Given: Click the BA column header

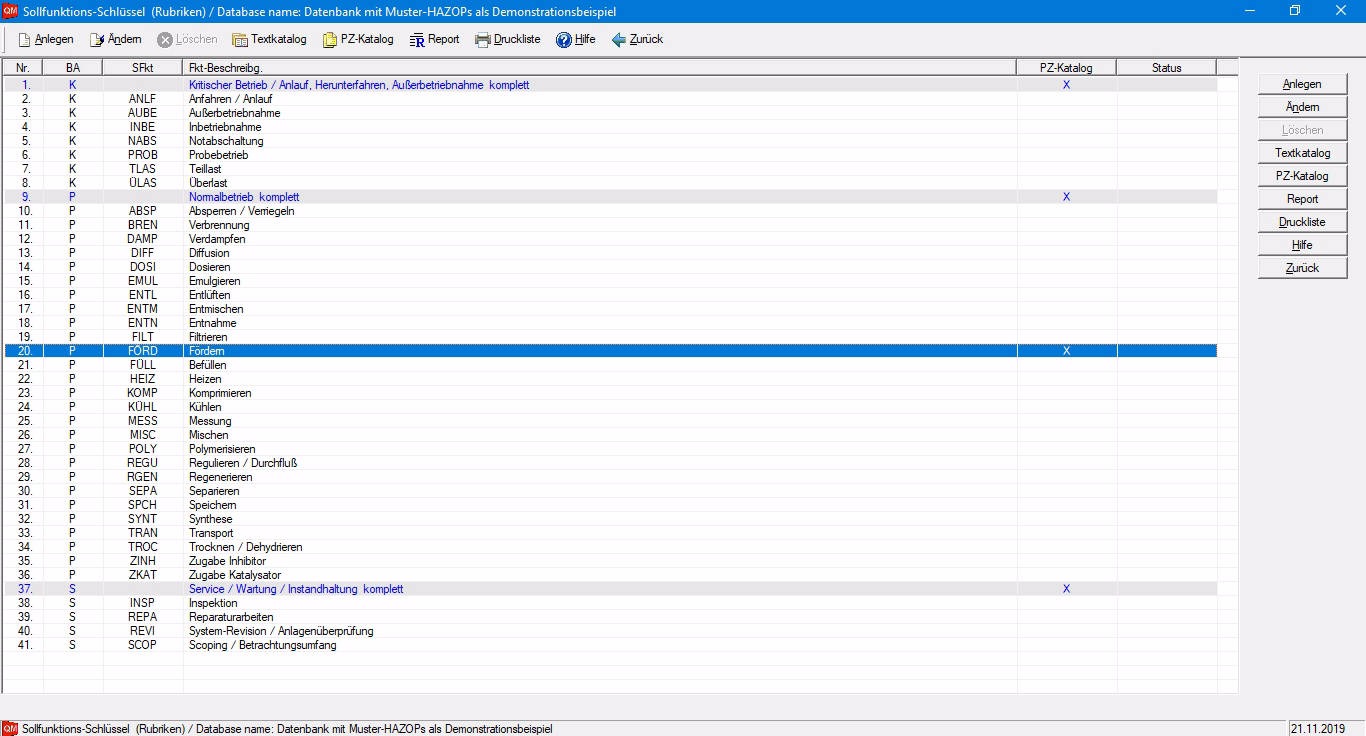Looking at the screenshot, I should [73, 68].
